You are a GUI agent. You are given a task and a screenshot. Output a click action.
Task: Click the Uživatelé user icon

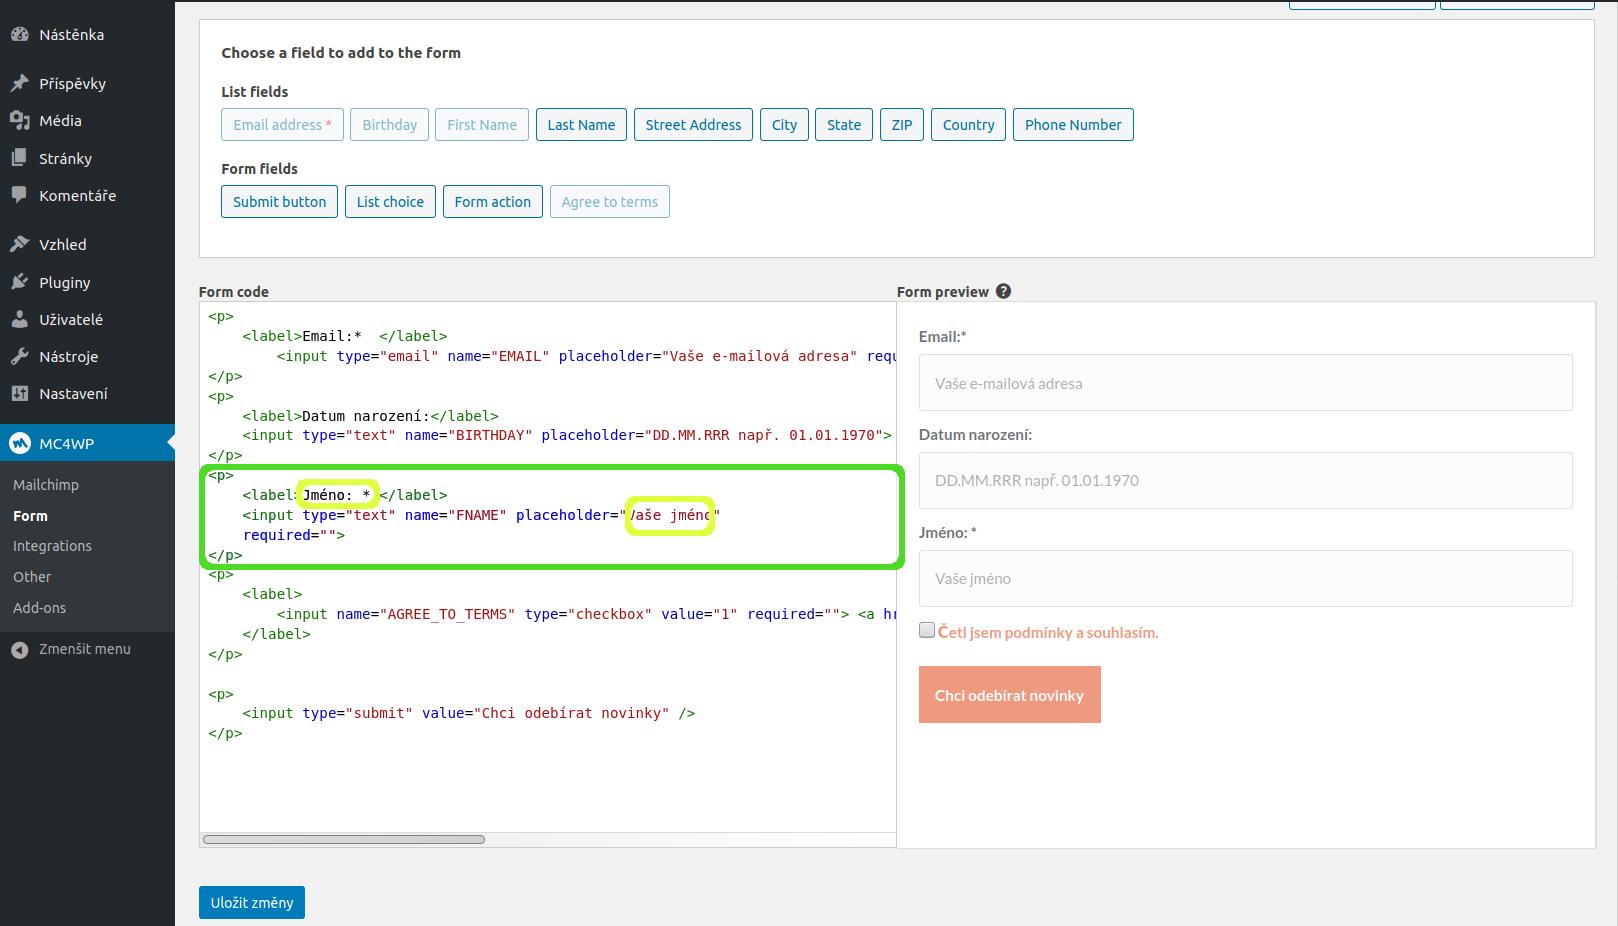click(x=20, y=319)
